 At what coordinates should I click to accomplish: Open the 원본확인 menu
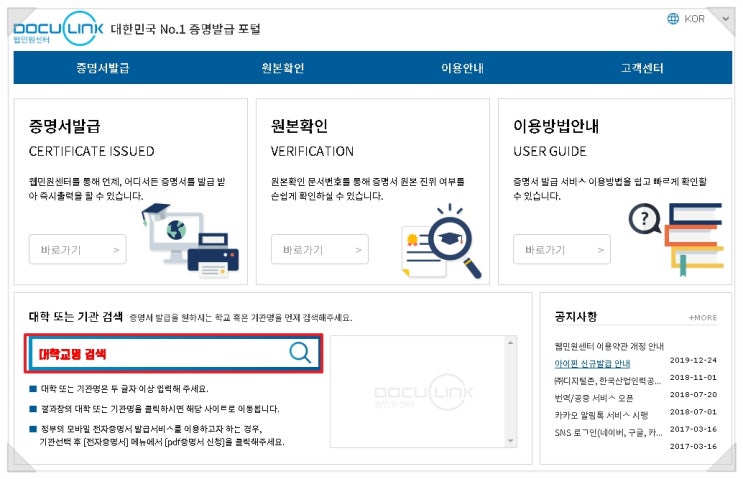pyautogui.click(x=283, y=68)
